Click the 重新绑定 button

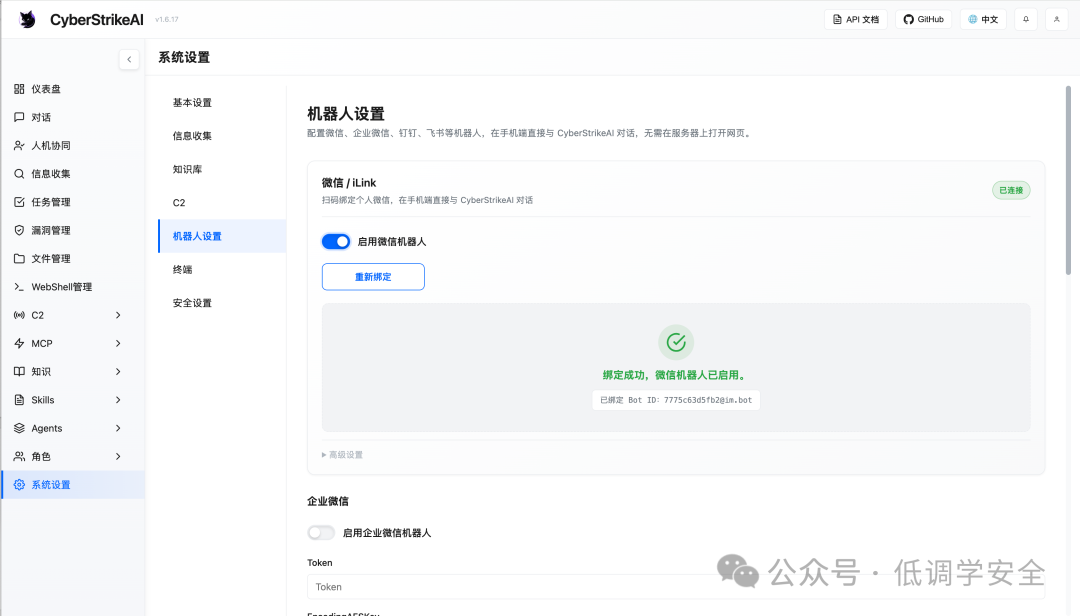(373, 277)
